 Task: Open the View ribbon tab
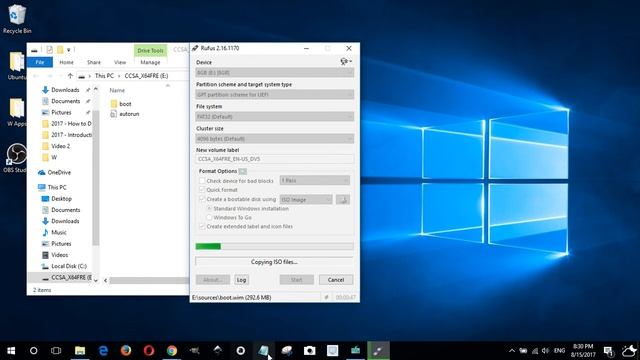point(120,62)
